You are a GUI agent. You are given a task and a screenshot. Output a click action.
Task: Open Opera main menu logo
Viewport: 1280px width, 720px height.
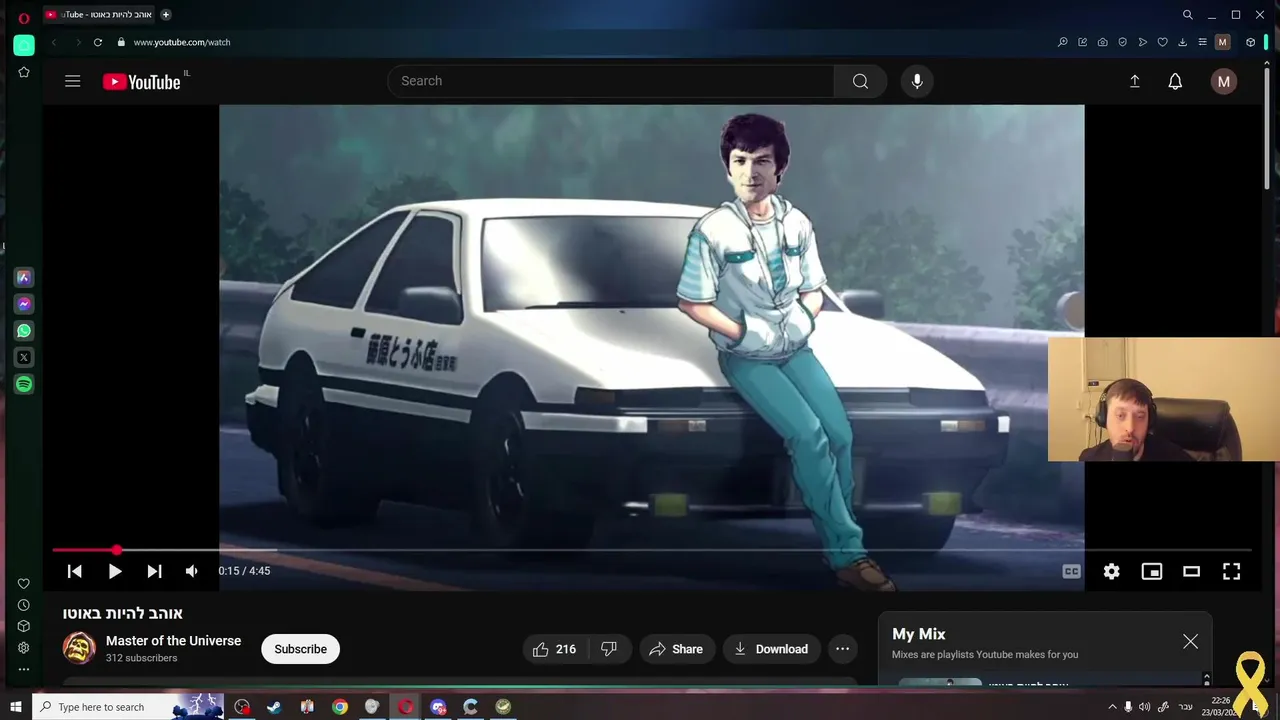click(24, 17)
